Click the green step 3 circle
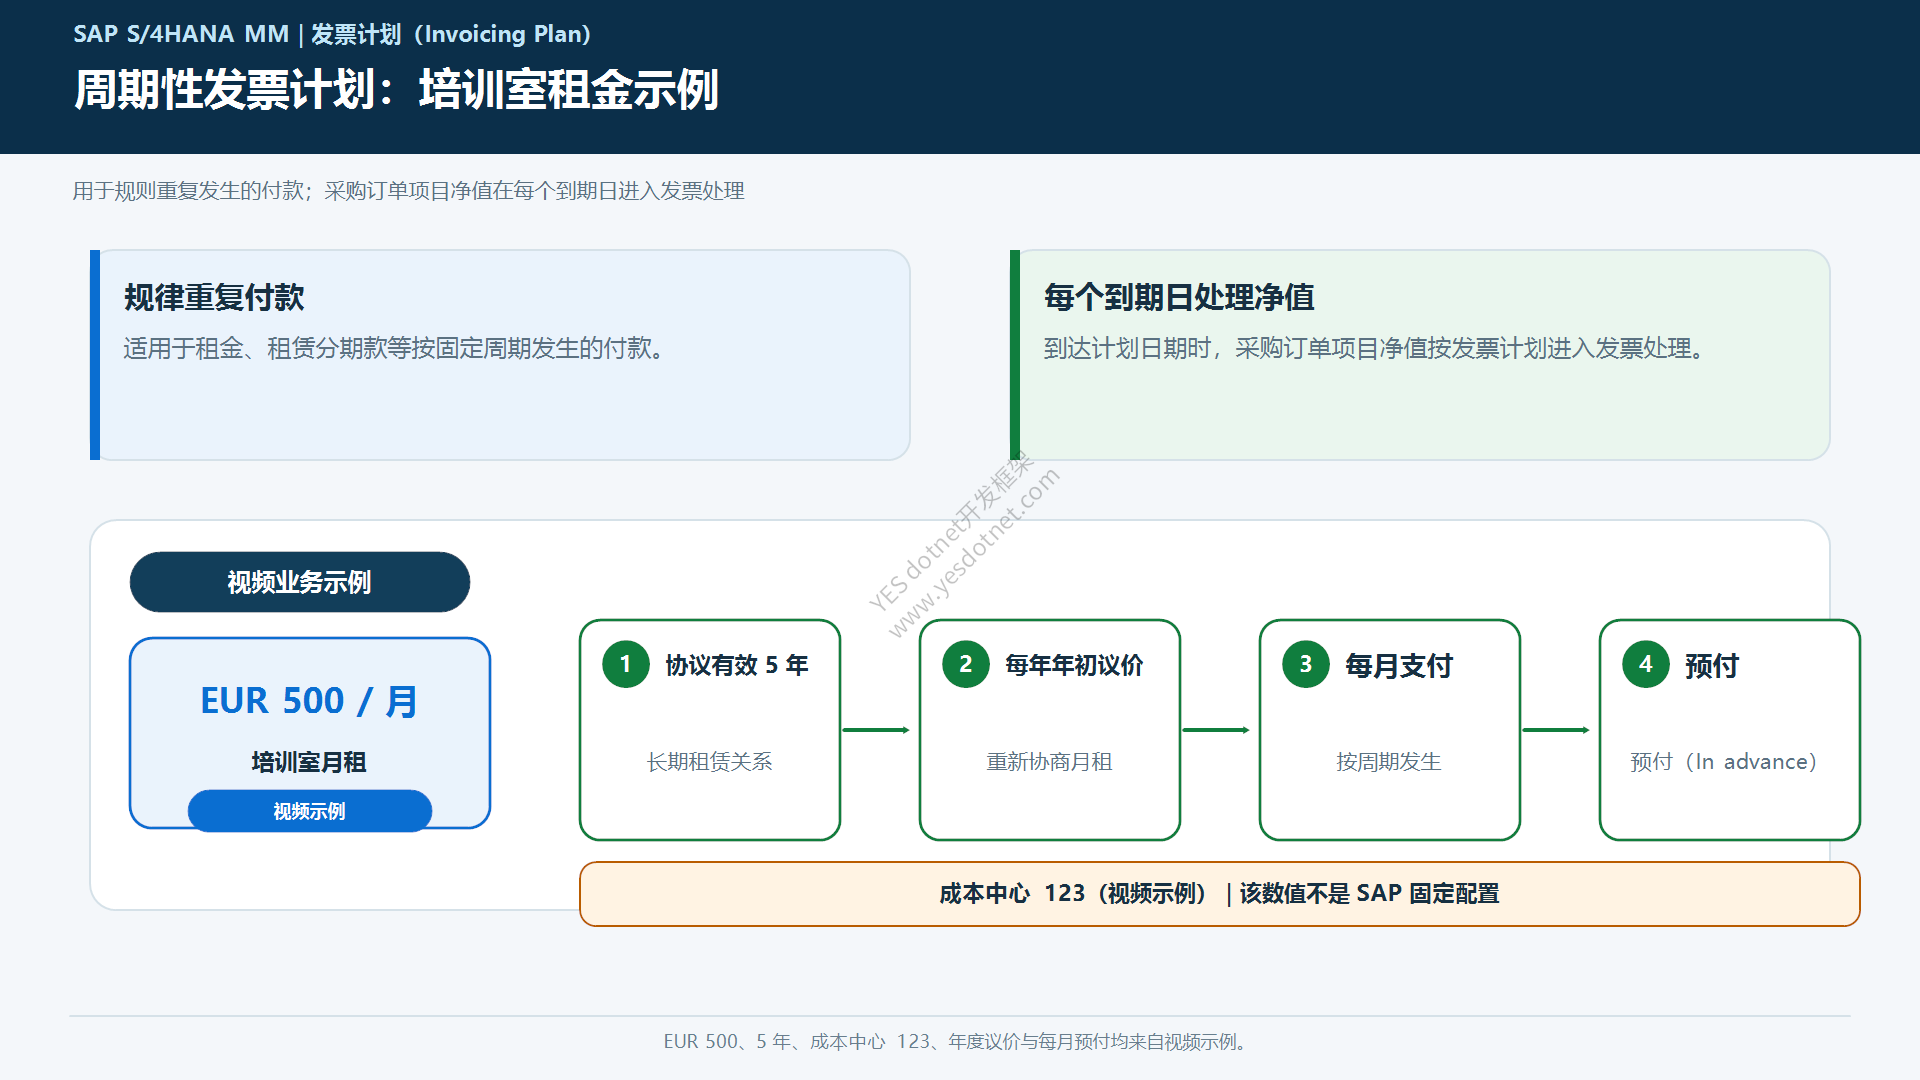The height and width of the screenshot is (1080, 1920). [x=1306, y=665]
